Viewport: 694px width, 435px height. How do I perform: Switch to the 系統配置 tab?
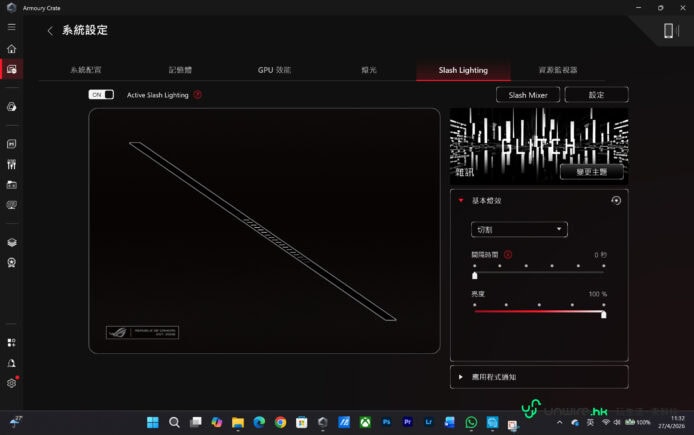point(86,70)
